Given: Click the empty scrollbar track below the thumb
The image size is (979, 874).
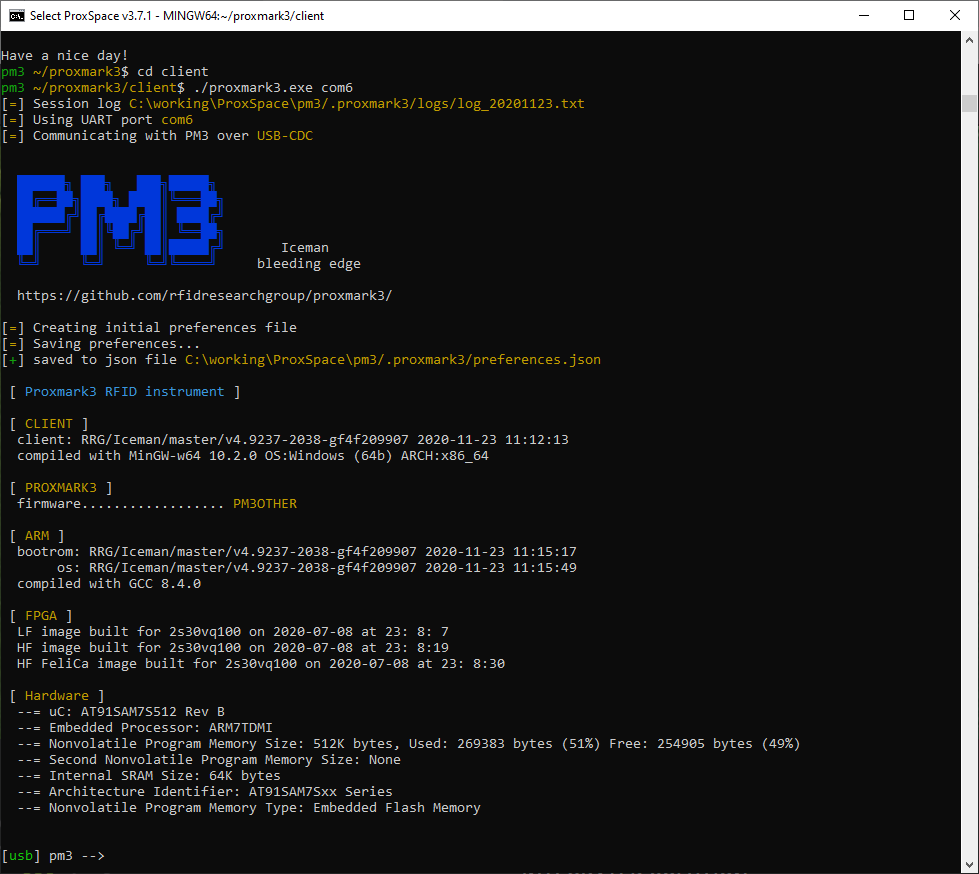Looking at the screenshot, I should click(x=969, y=500).
